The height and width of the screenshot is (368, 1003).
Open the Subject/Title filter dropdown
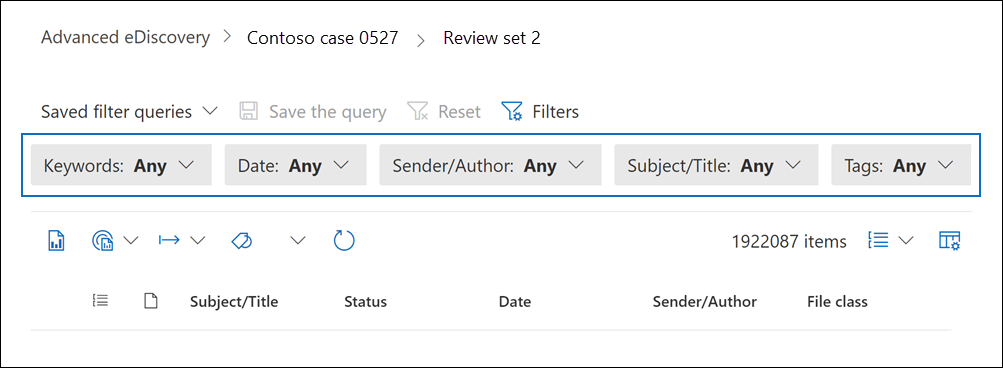click(x=716, y=166)
